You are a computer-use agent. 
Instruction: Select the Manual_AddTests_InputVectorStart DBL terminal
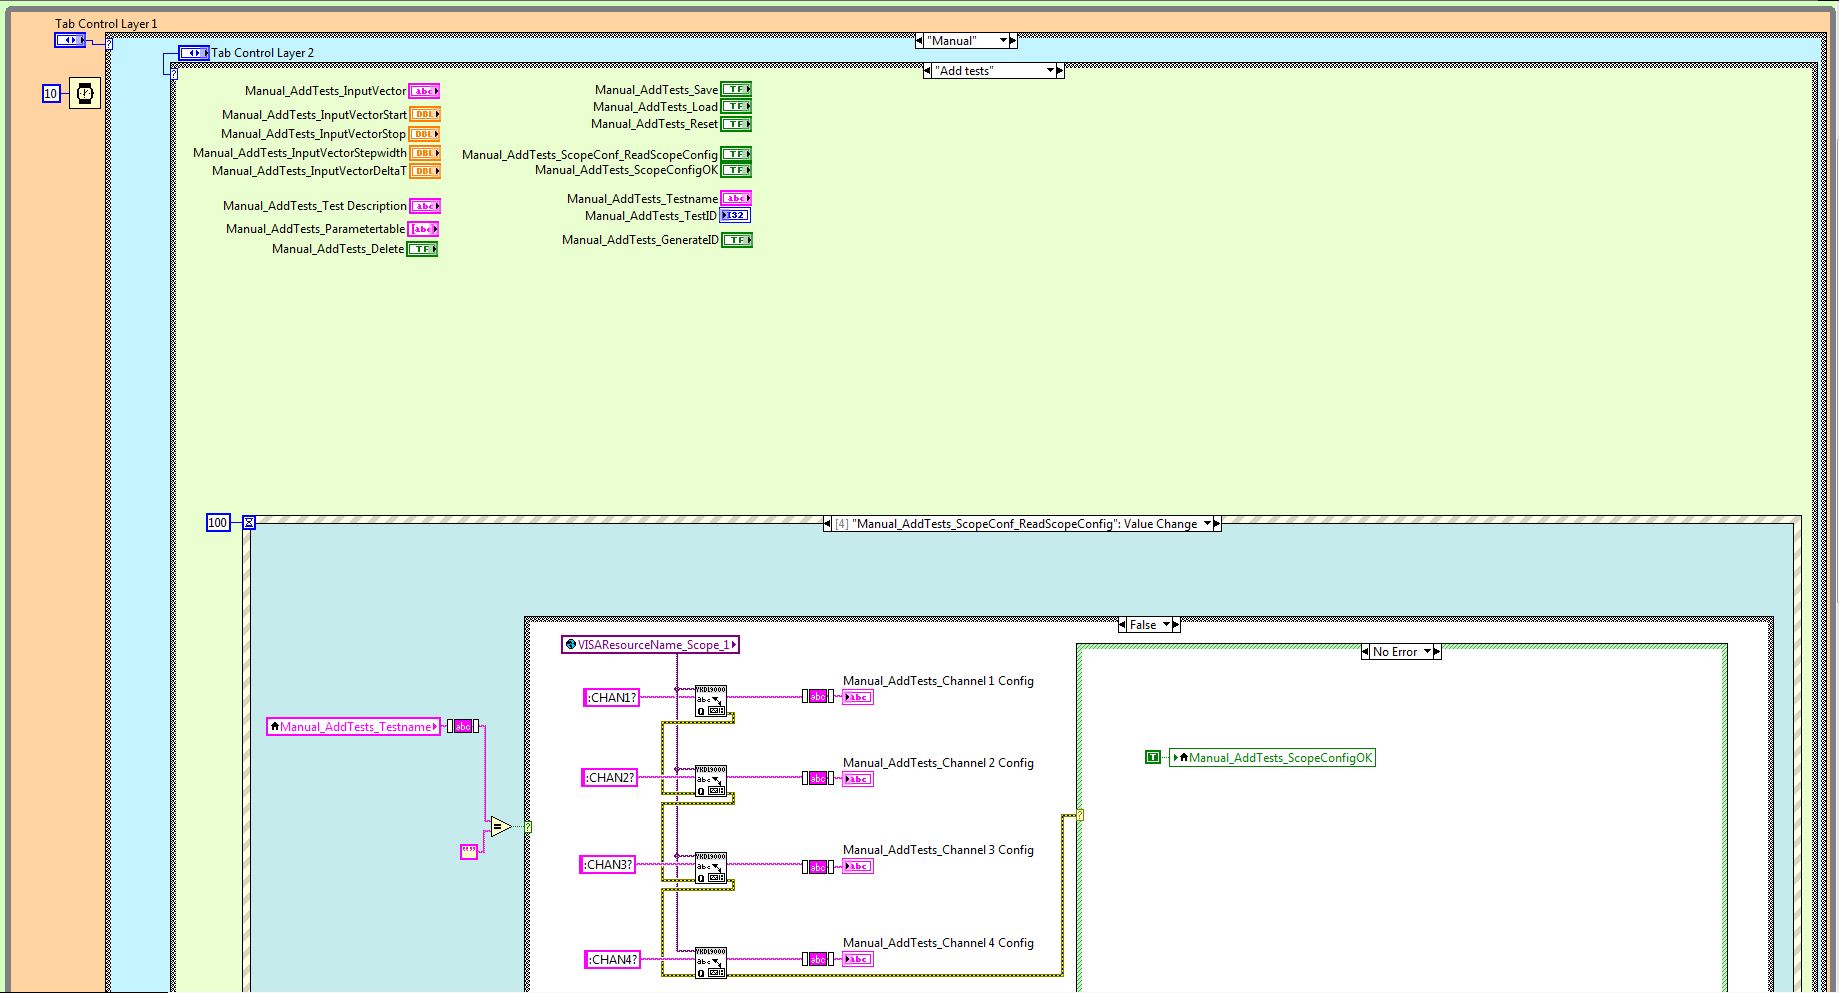425,115
